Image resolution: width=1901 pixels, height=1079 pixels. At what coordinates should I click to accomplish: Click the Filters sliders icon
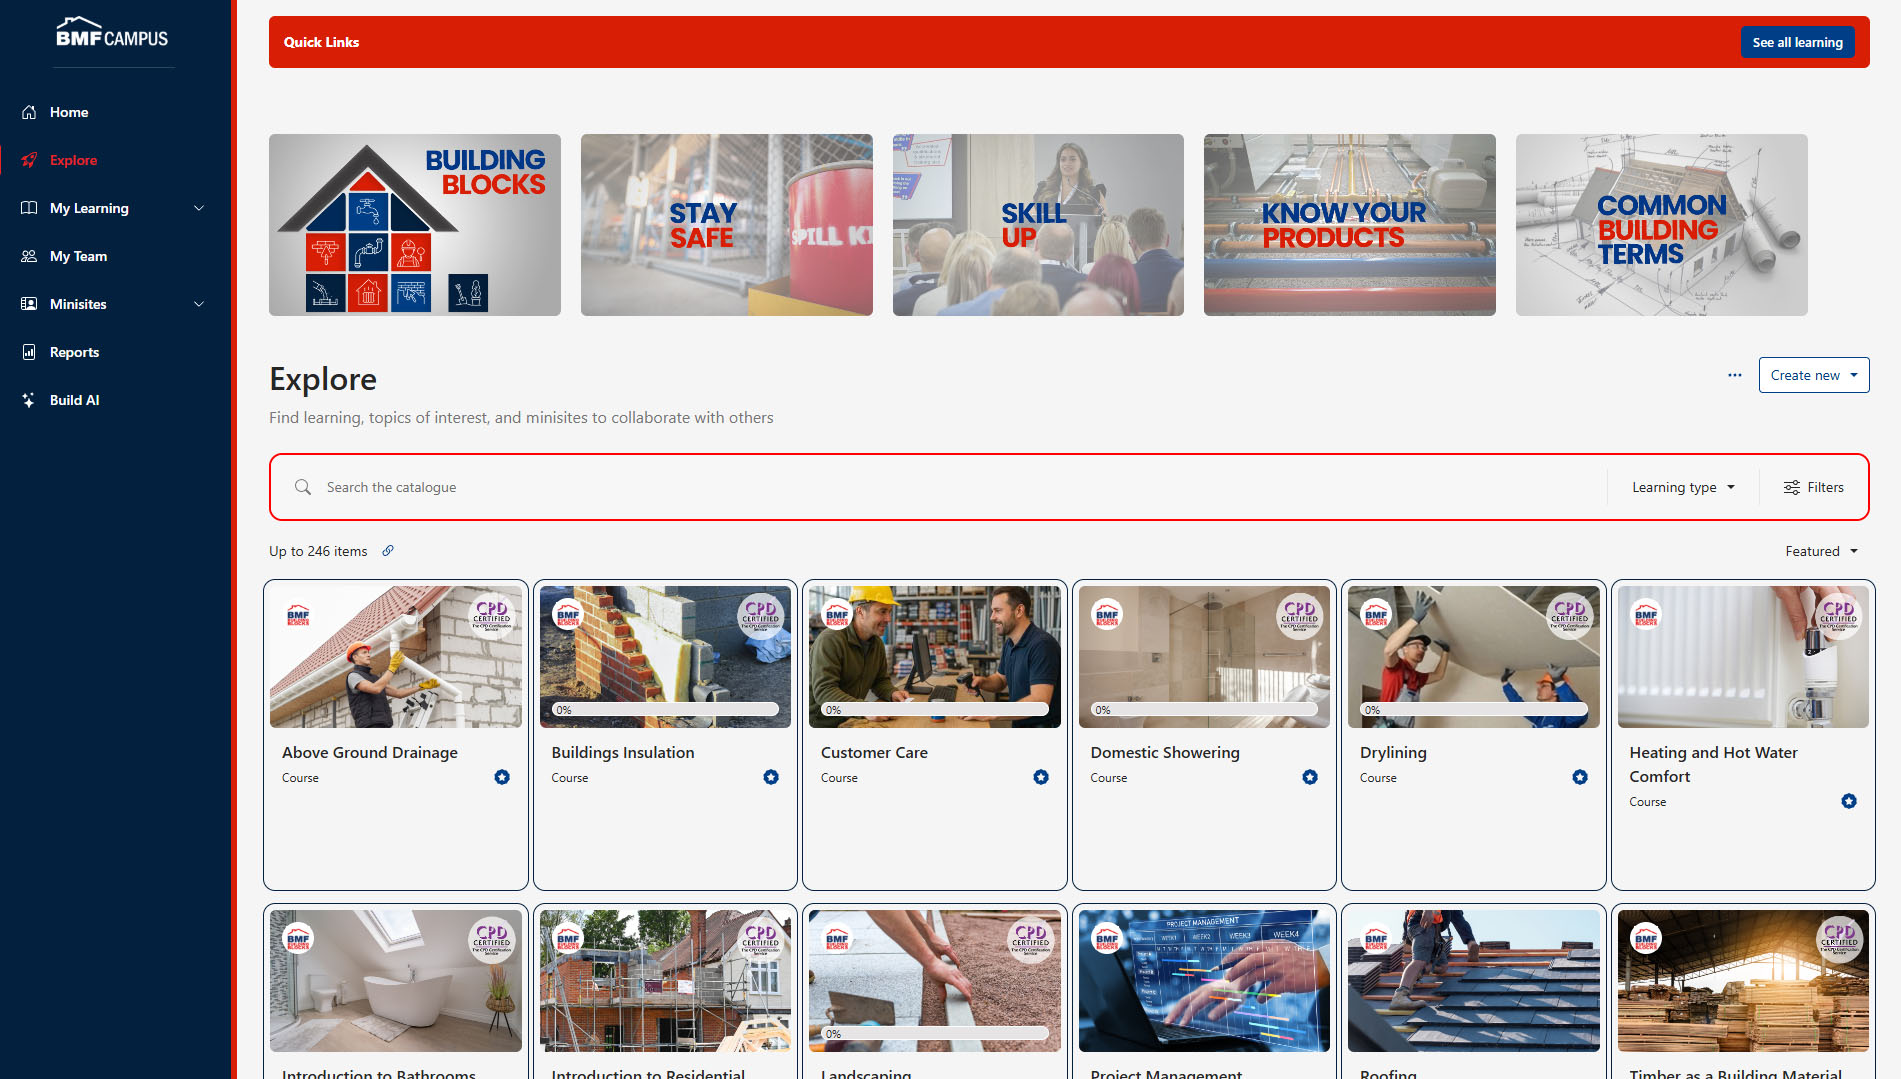pyautogui.click(x=1792, y=487)
